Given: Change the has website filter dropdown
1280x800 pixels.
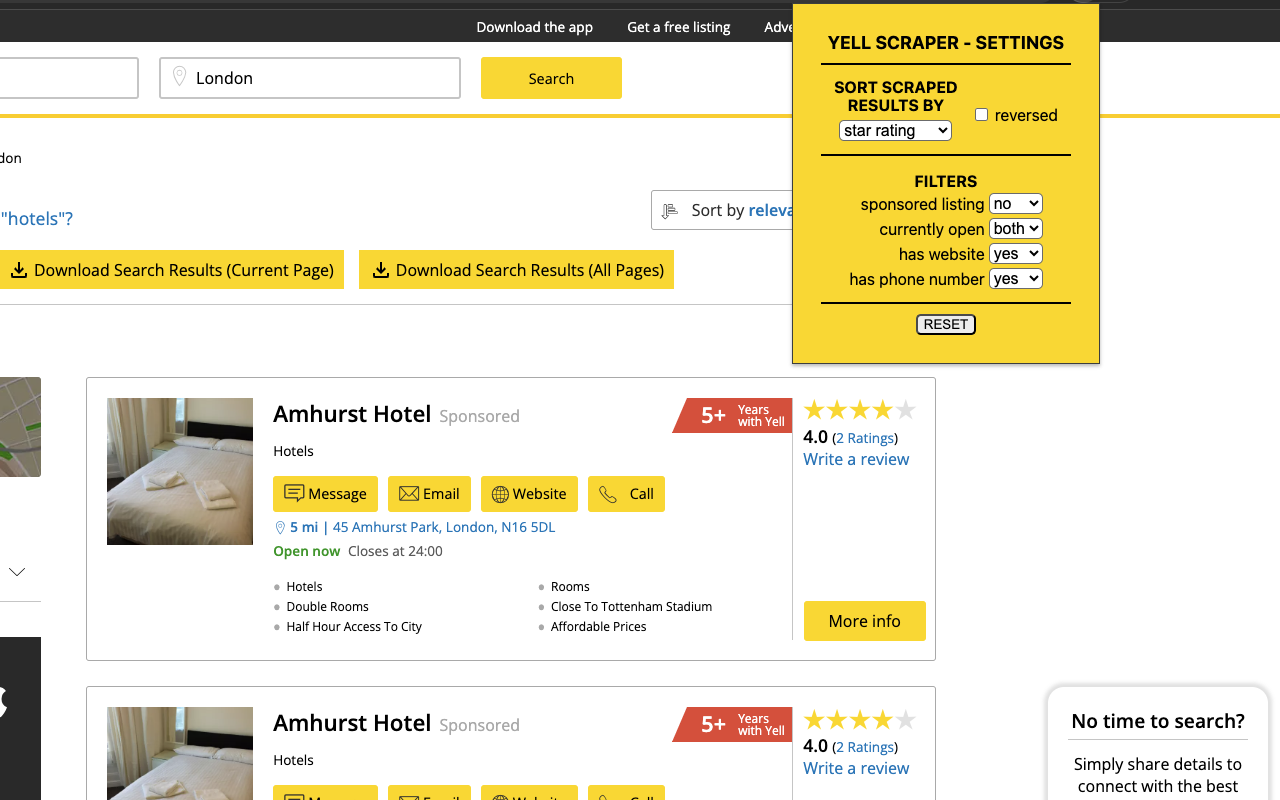Looking at the screenshot, I should click(1015, 254).
